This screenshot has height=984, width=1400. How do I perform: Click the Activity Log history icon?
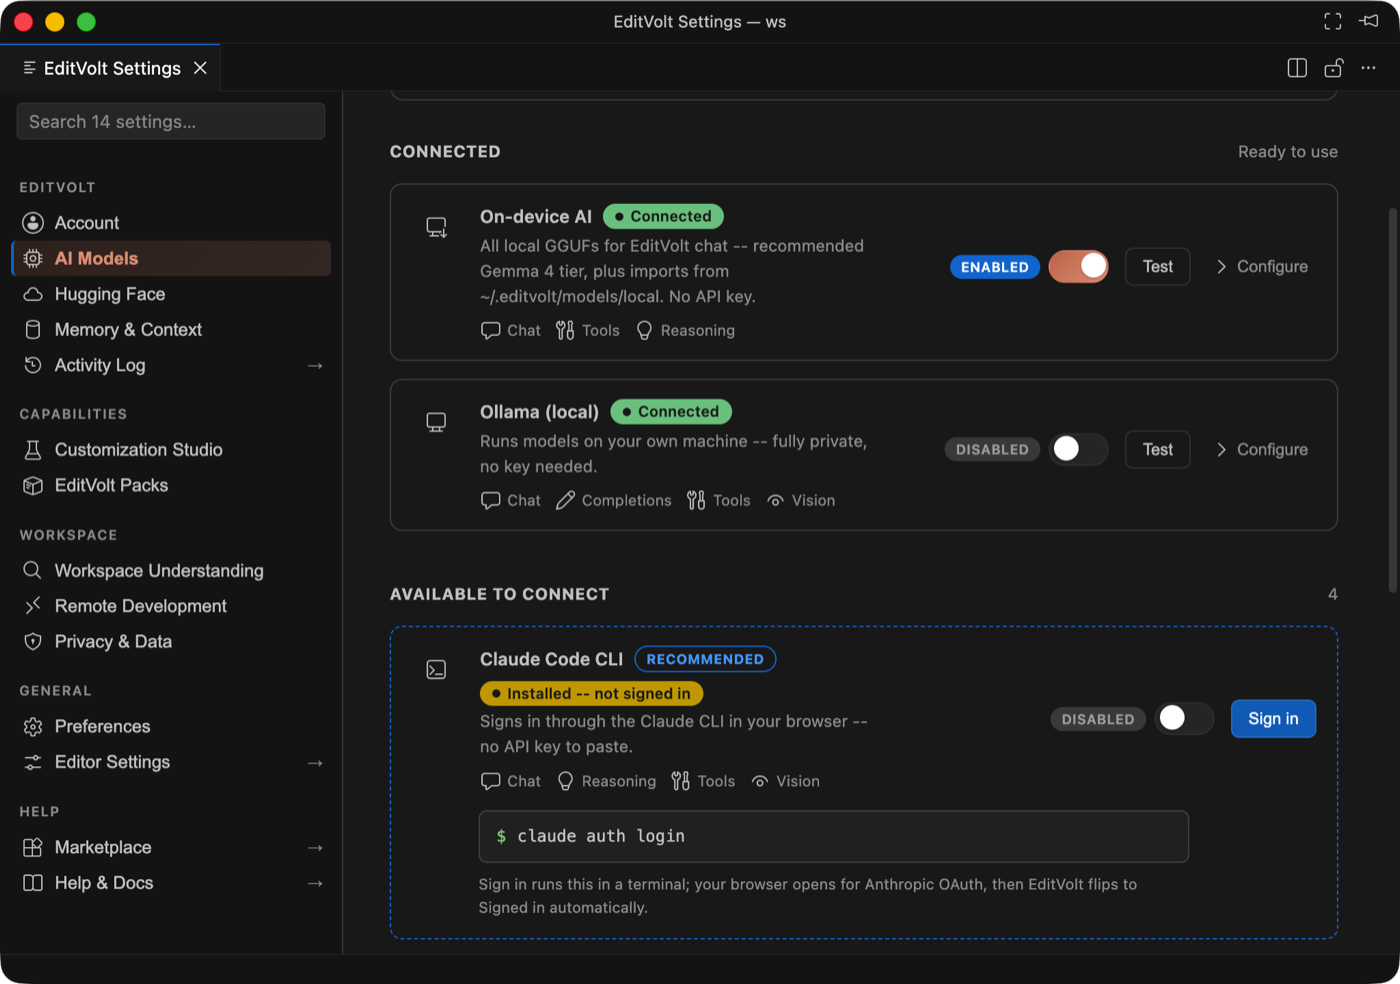point(33,365)
